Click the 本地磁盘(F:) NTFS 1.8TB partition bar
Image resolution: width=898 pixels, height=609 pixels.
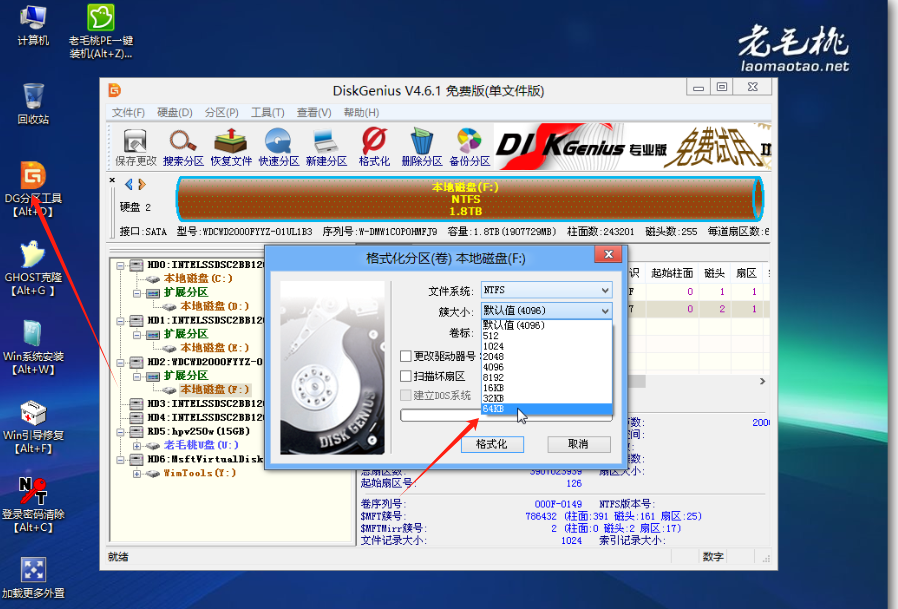coord(468,199)
